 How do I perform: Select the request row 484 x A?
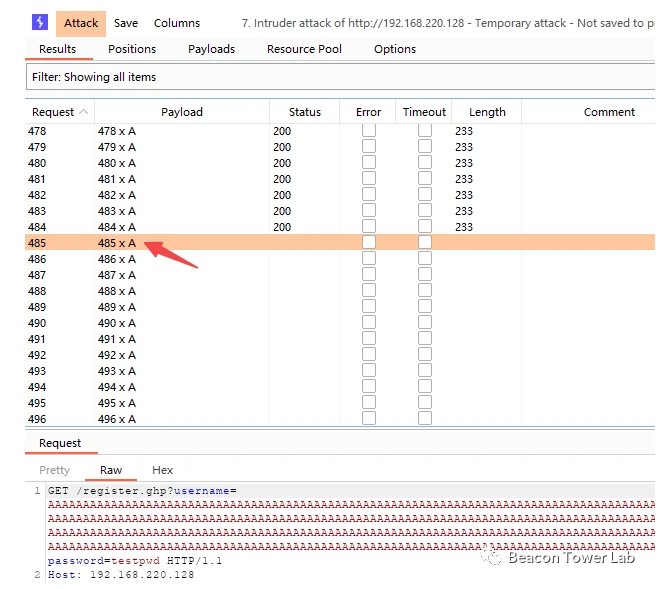[117, 227]
